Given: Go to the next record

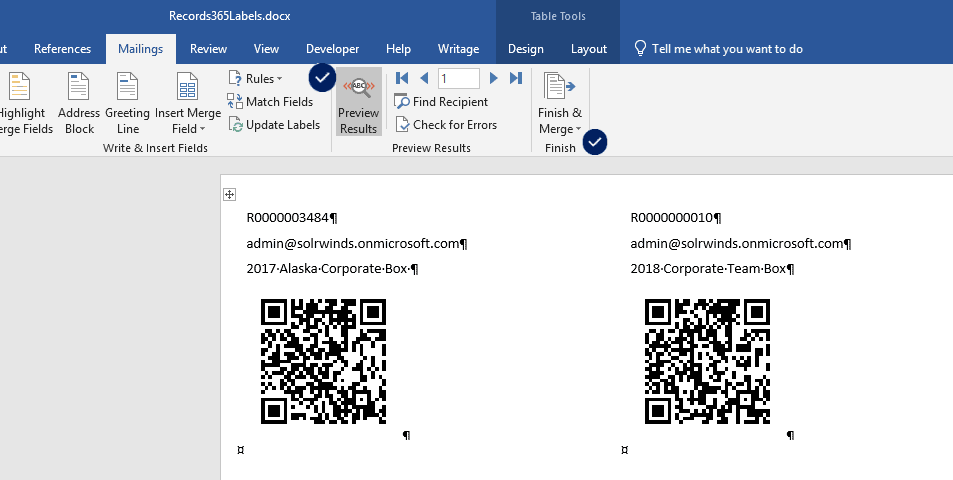Looking at the screenshot, I should click(x=494, y=78).
